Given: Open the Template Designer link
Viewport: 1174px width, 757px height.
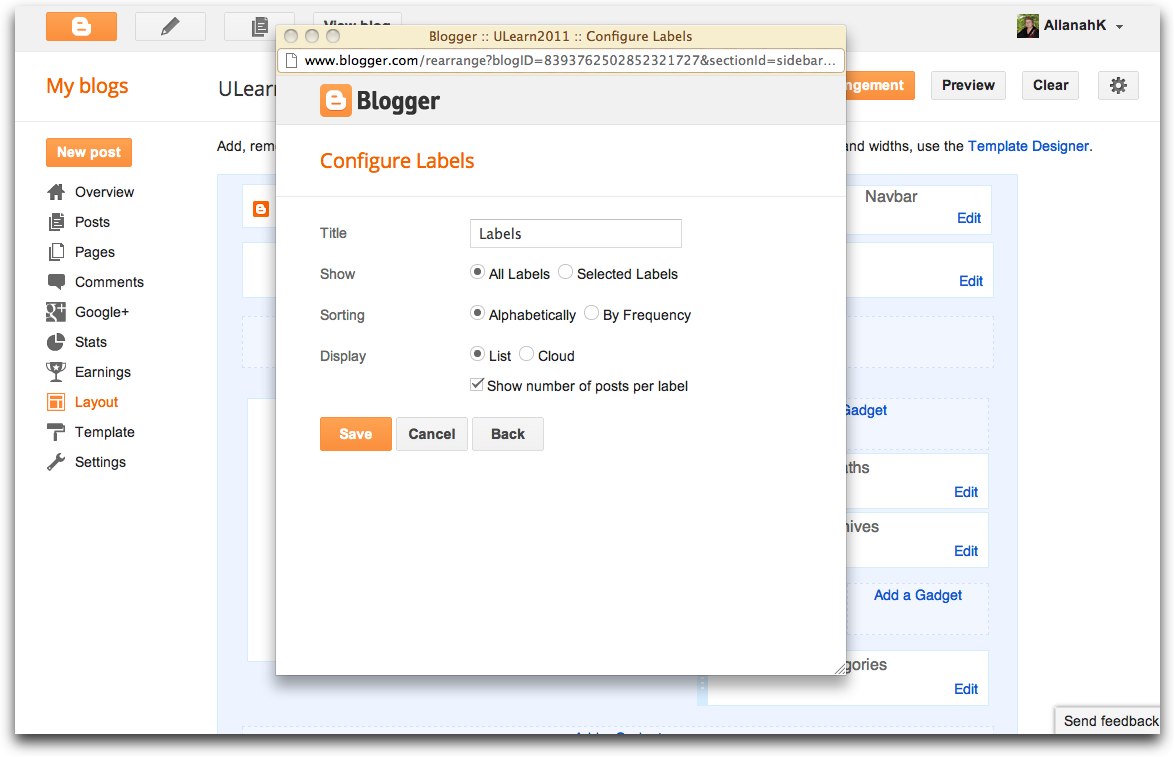Looking at the screenshot, I should [1028, 145].
